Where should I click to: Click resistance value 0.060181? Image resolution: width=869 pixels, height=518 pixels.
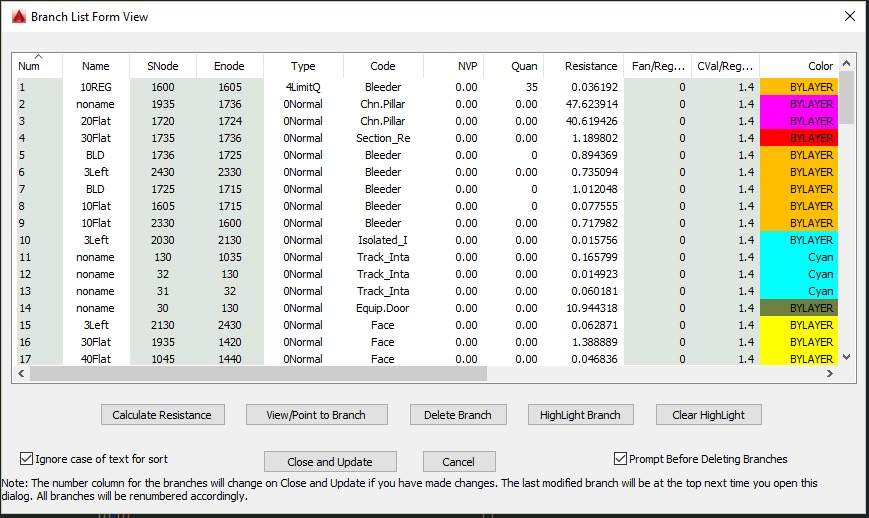(595, 291)
